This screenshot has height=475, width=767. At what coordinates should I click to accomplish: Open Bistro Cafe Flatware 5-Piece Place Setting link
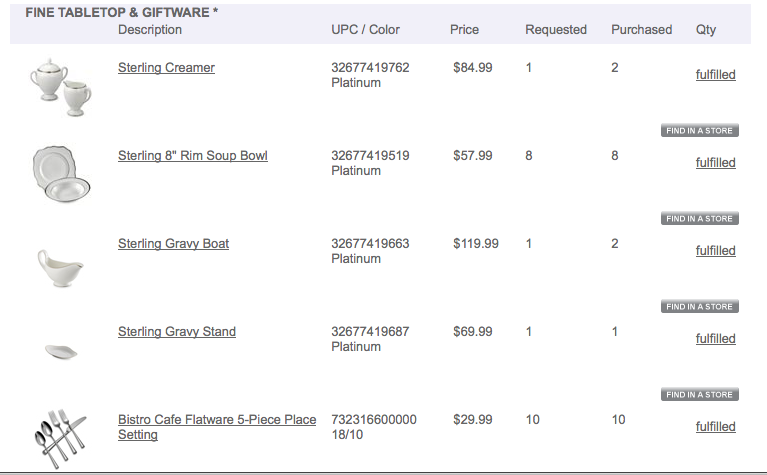216,420
